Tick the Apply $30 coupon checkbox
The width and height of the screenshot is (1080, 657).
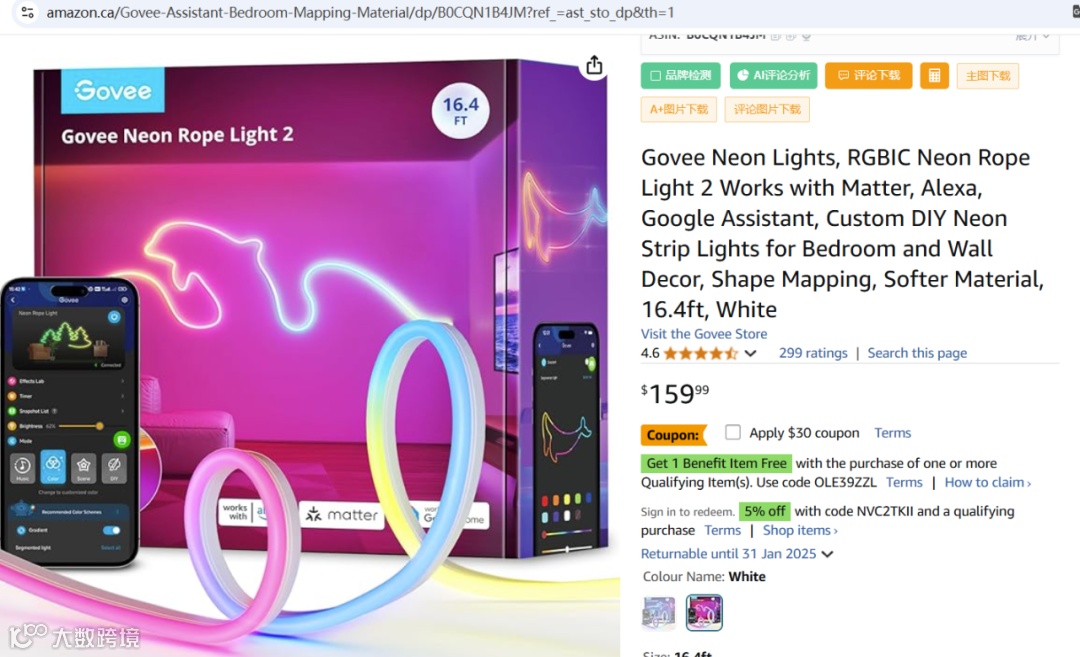click(733, 432)
